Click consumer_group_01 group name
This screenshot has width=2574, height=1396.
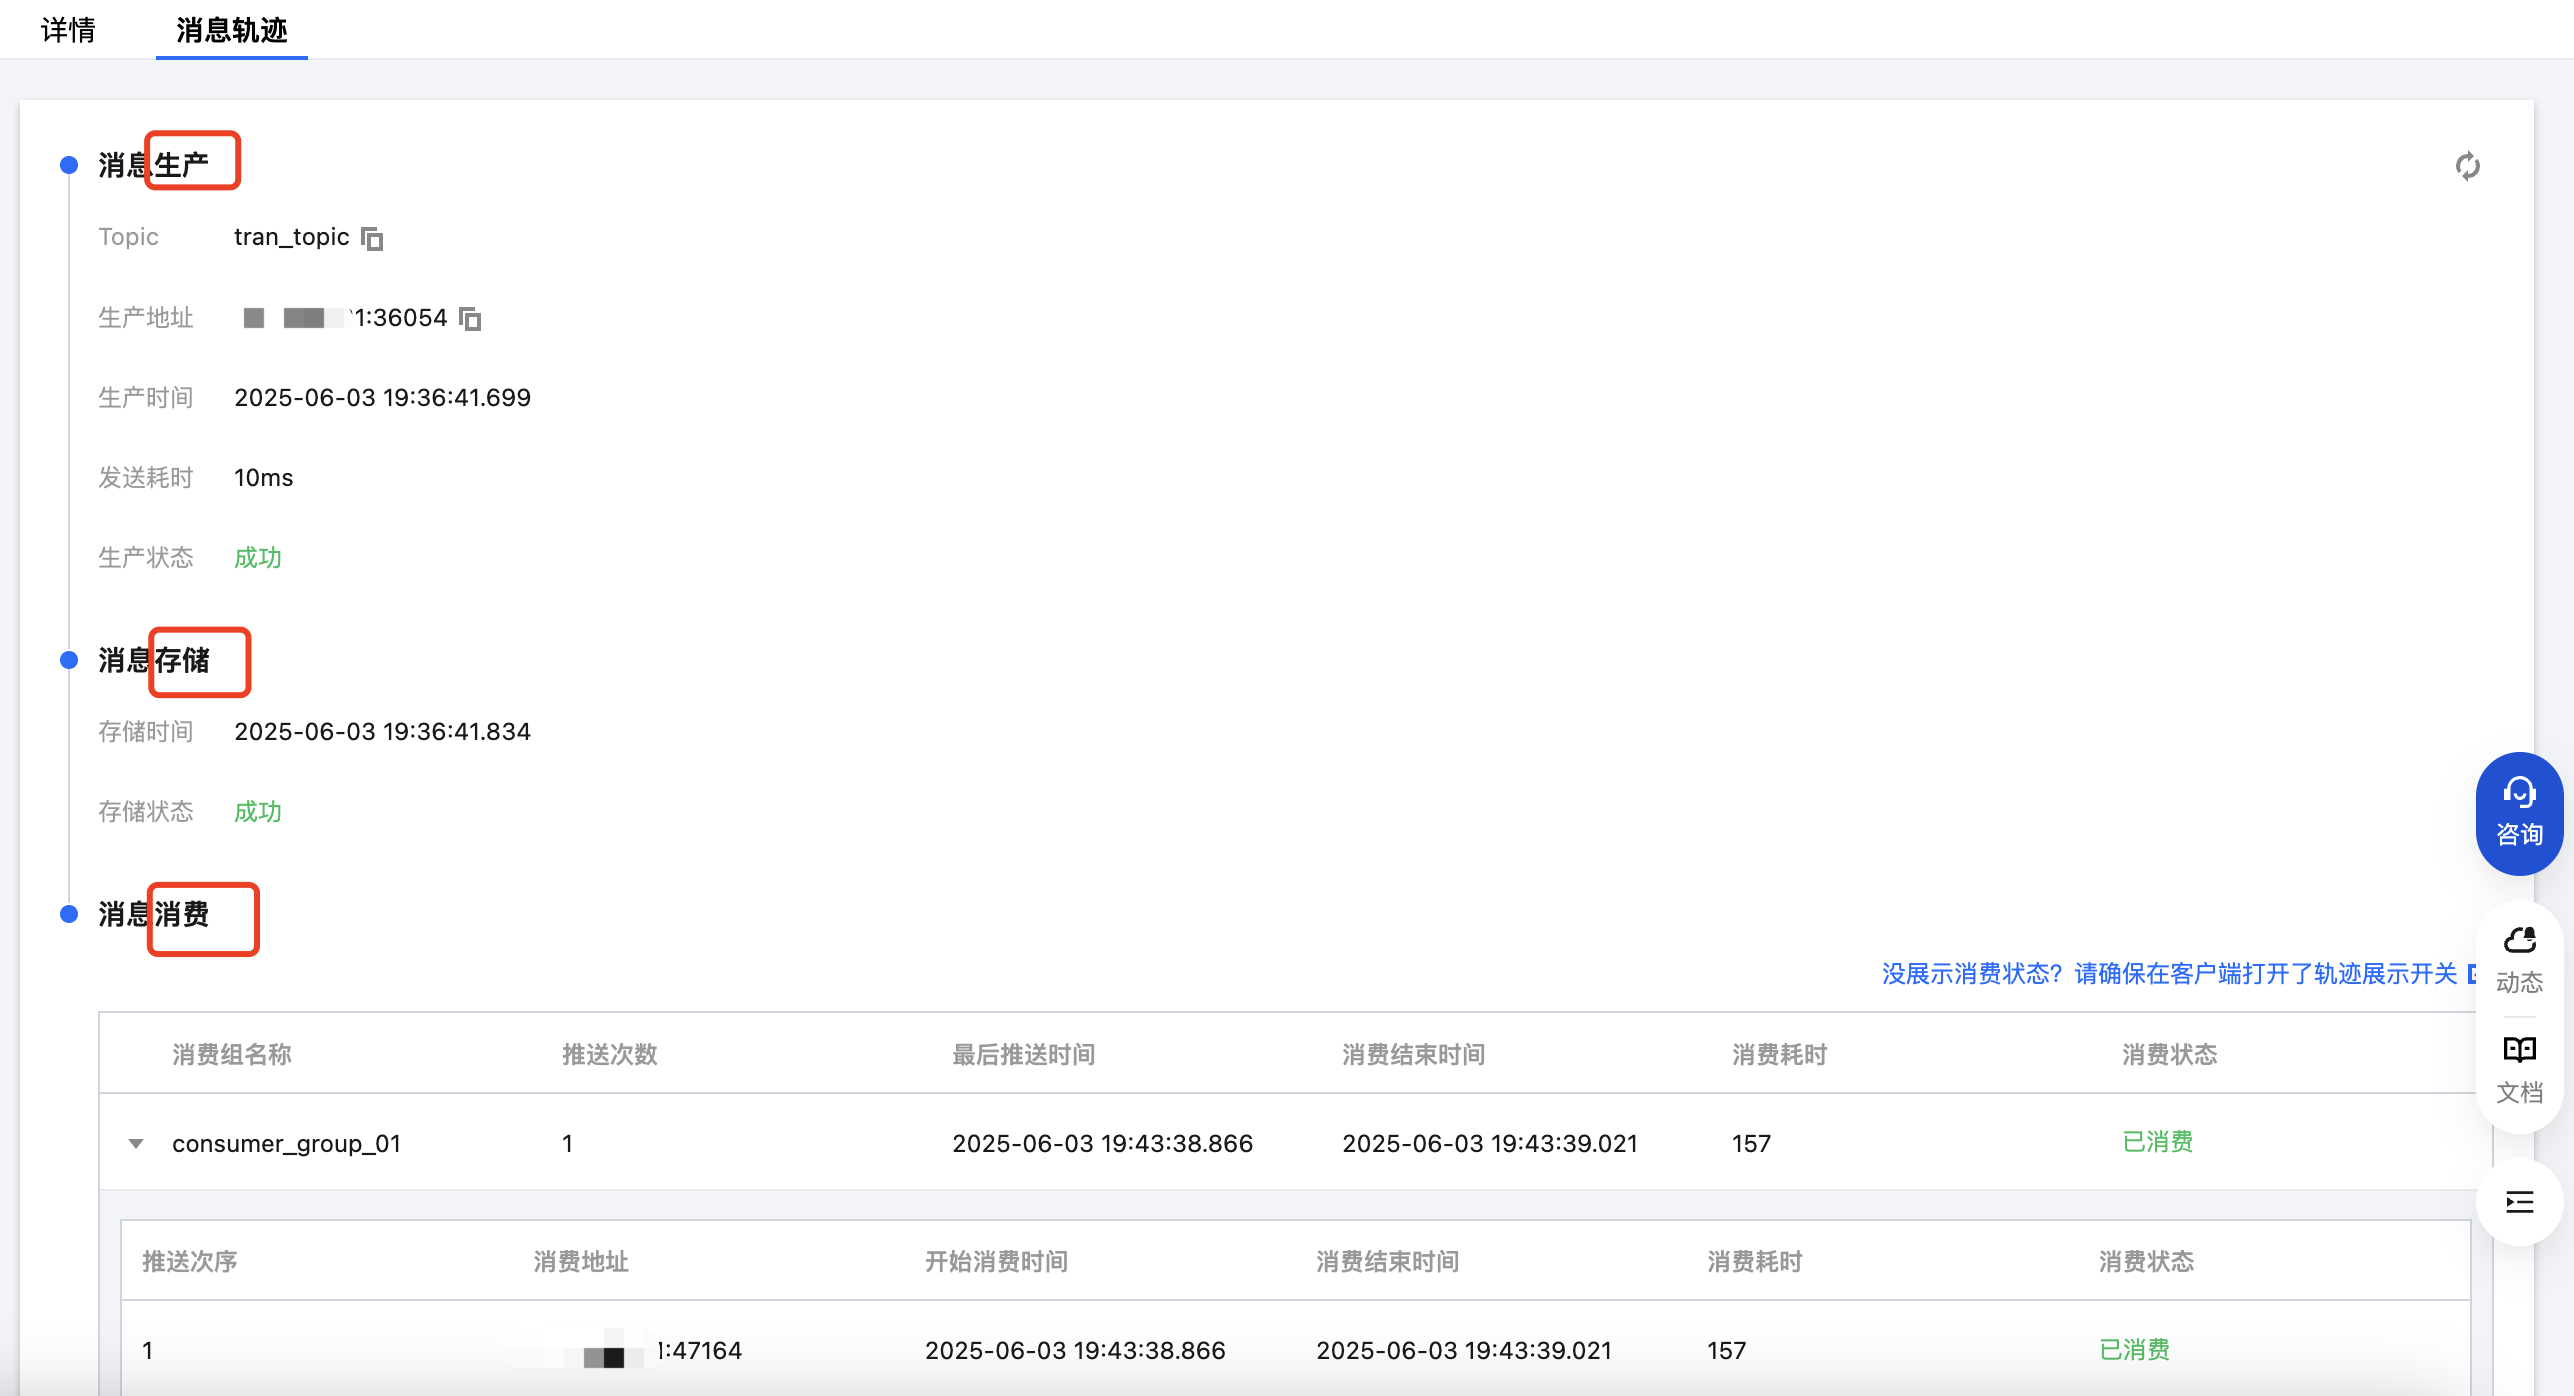coord(286,1143)
